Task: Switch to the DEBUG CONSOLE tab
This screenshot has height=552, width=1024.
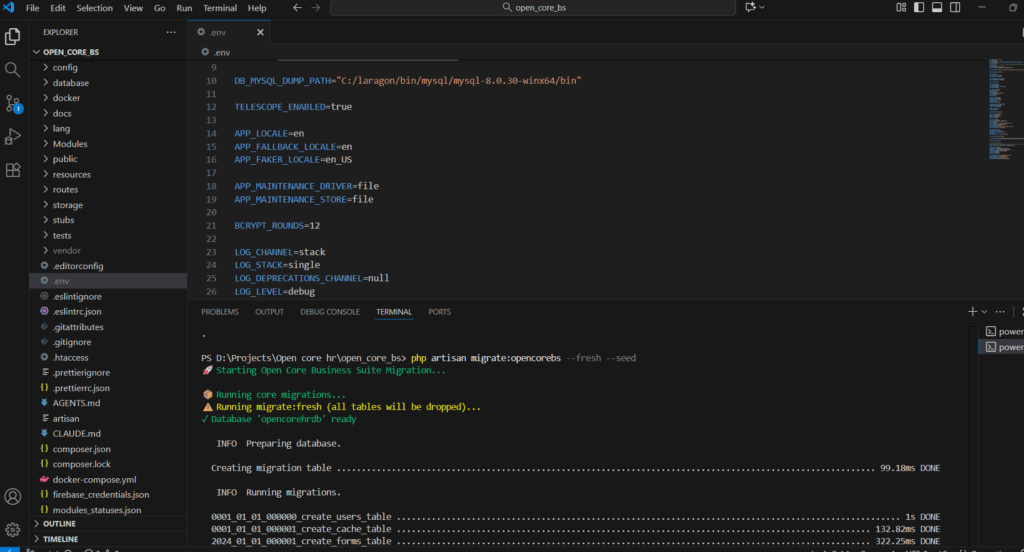Action: (x=329, y=312)
